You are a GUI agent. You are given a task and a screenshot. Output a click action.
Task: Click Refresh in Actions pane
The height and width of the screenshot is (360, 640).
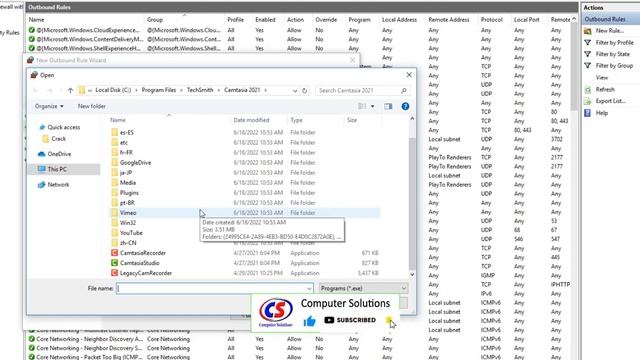[x=604, y=89]
